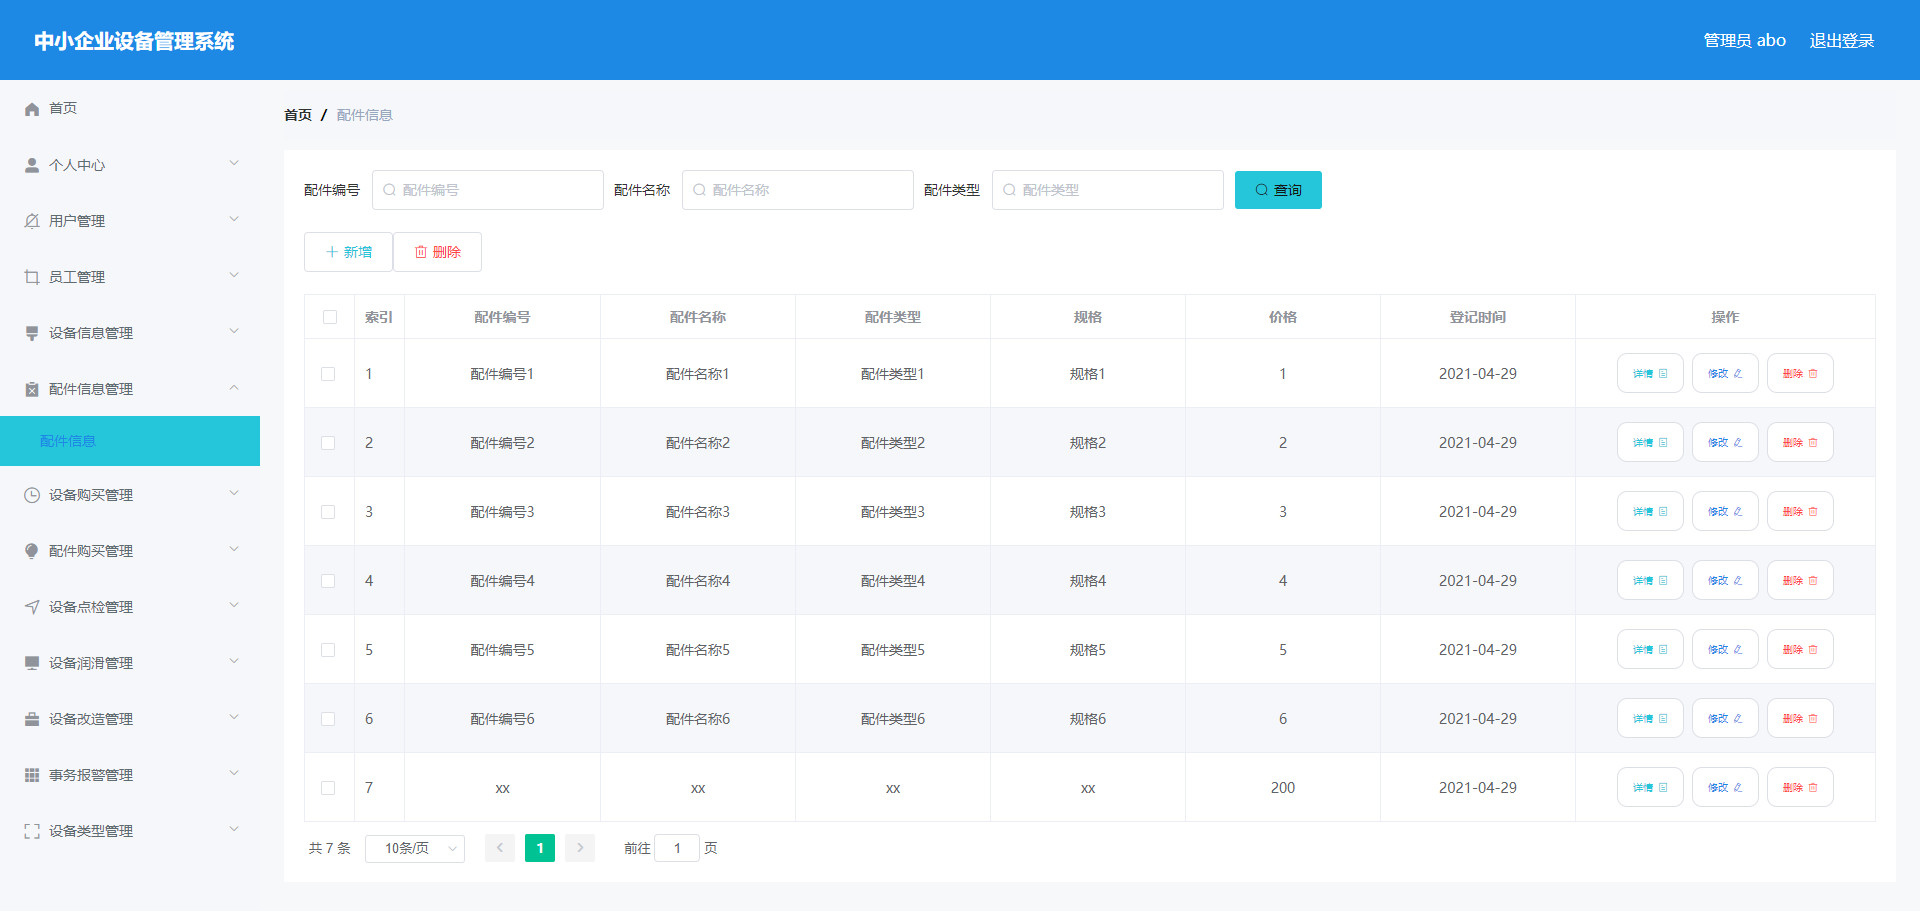
Task: Open 设备类型管理 menu item
Action: pyautogui.click(x=130, y=831)
